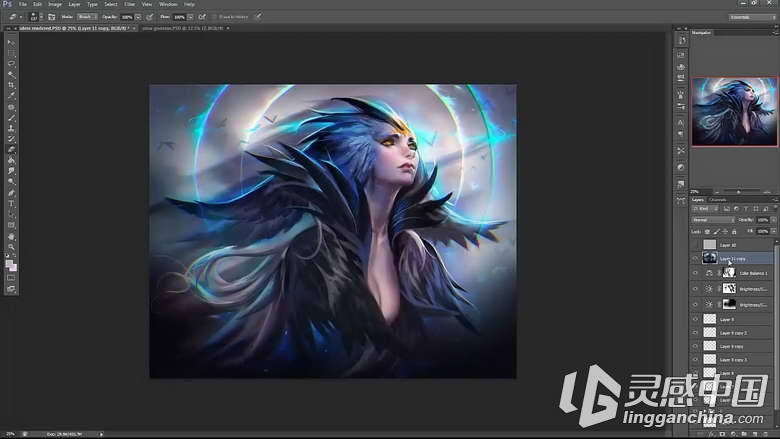Hide Layer 9 visibility eye
The width and height of the screenshot is (780, 439).
695,319
